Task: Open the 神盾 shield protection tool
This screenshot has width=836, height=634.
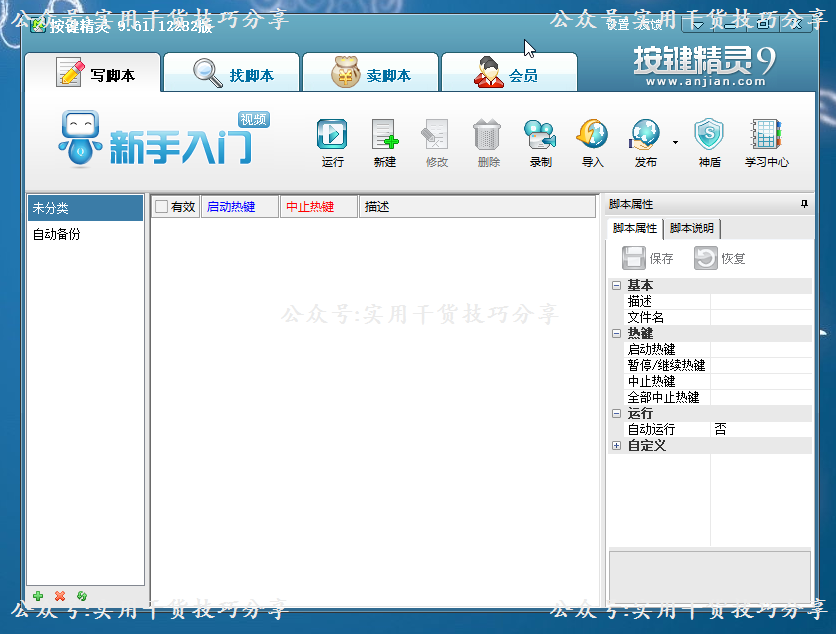Action: click(x=710, y=142)
